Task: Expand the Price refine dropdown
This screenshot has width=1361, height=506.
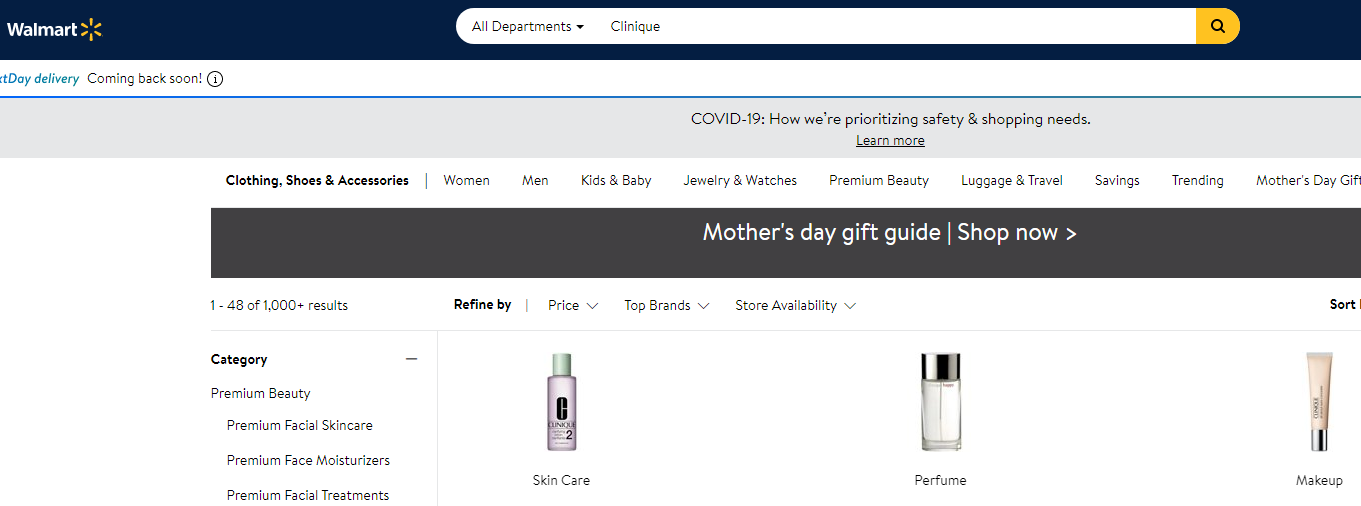Action: pos(573,305)
